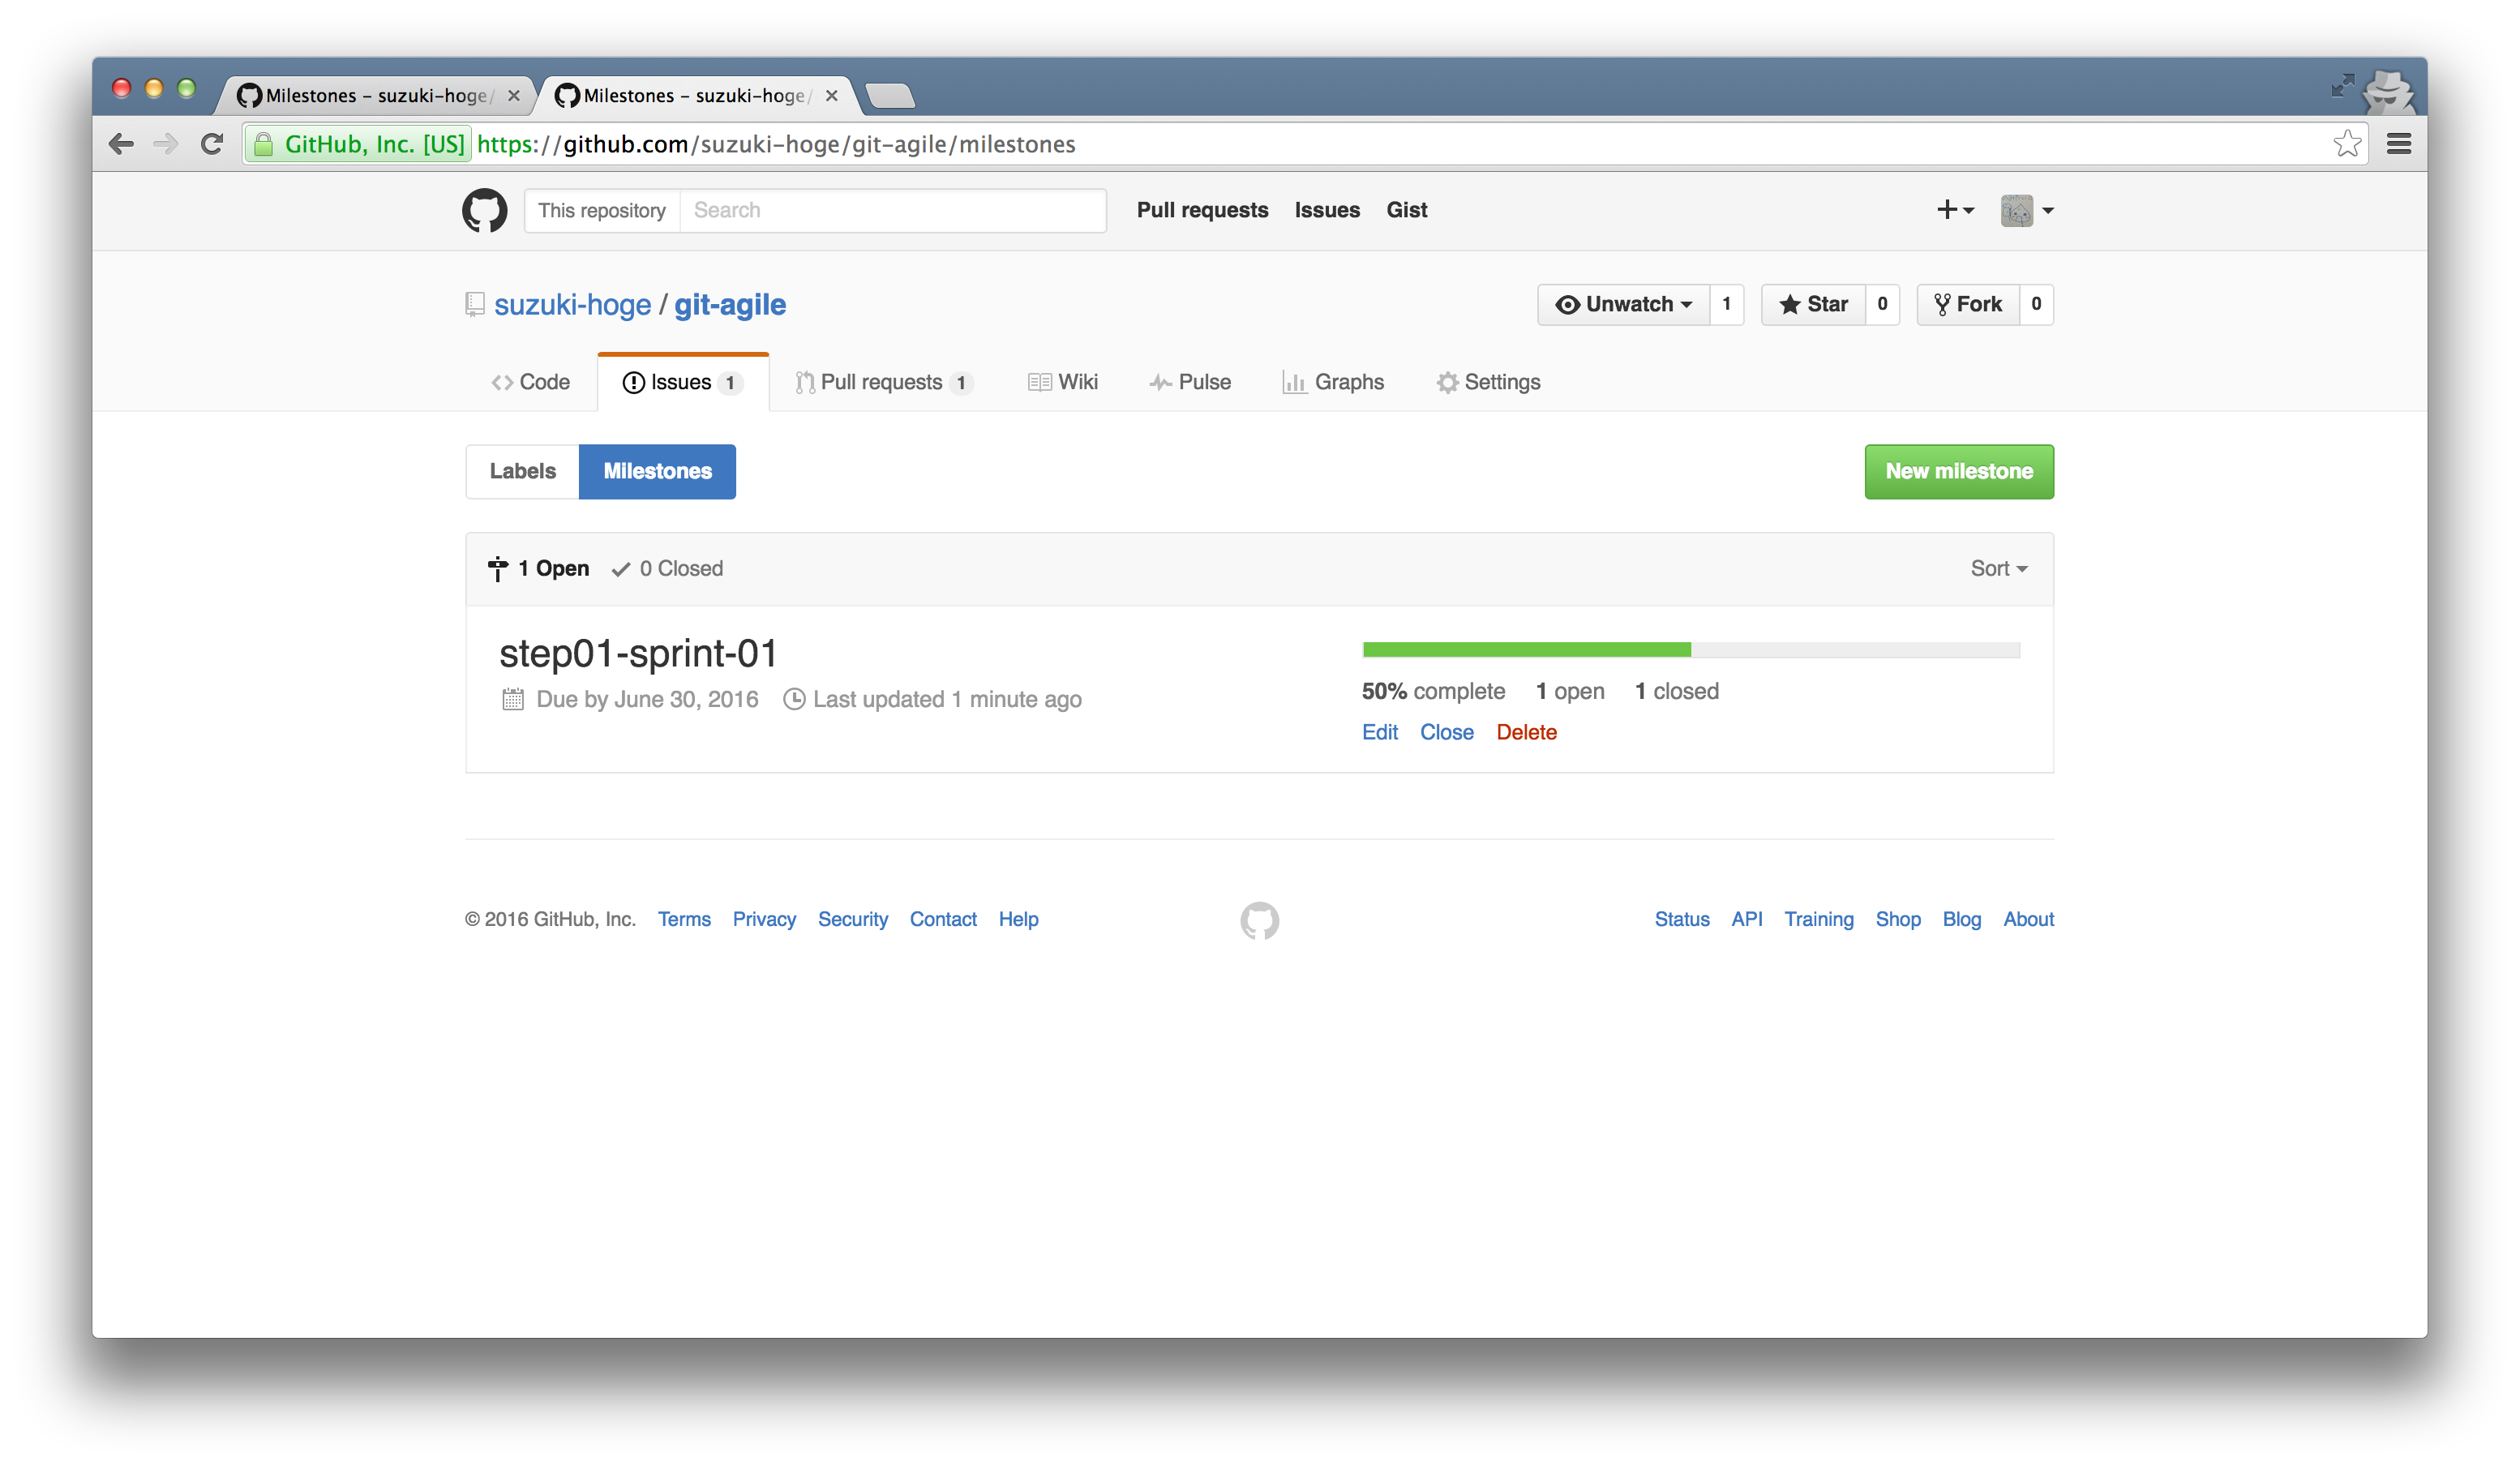
Task: Bookmark page with the star icon
Action: [2347, 144]
